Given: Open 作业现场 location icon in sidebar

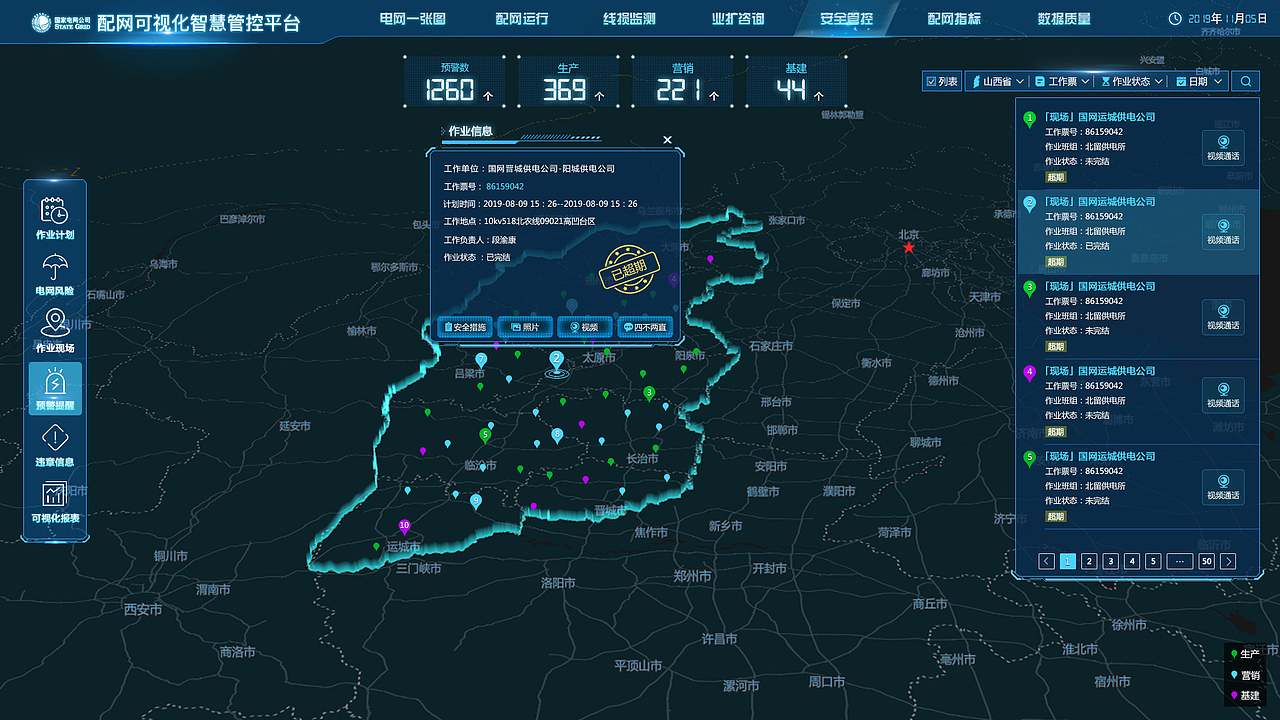Looking at the screenshot, I should 55,331.
